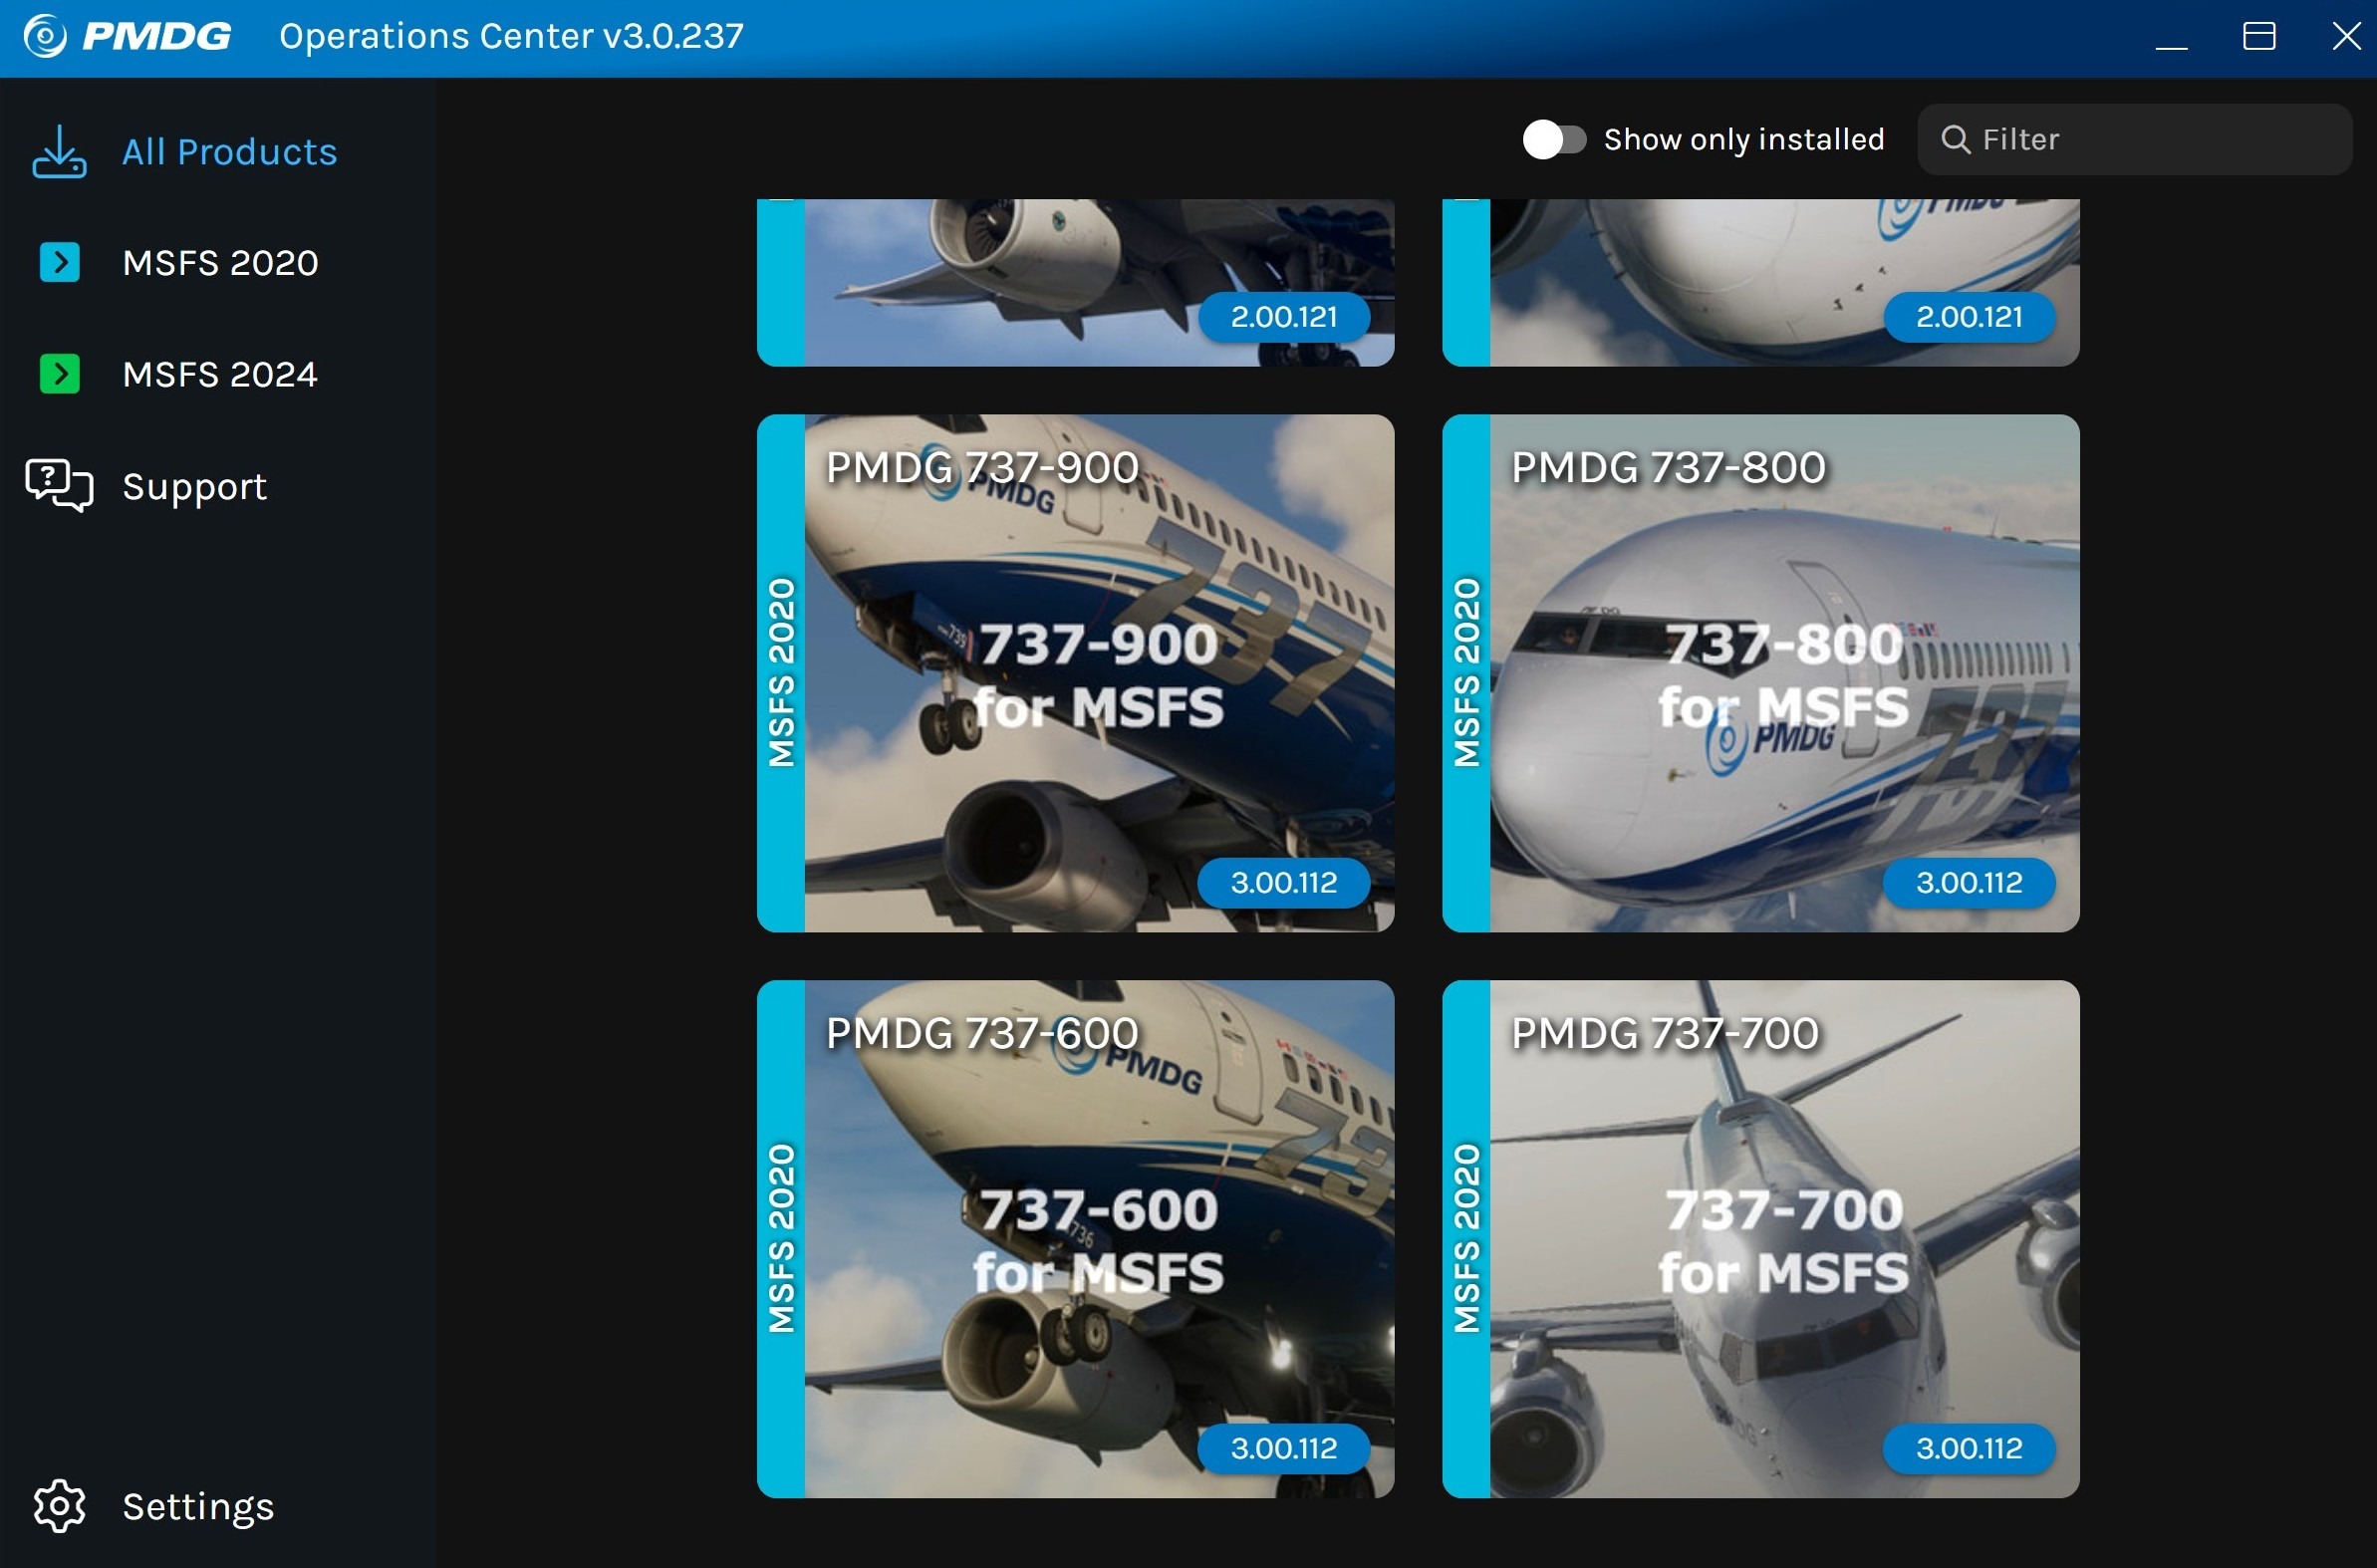Open the Support page link

[194, 487]
